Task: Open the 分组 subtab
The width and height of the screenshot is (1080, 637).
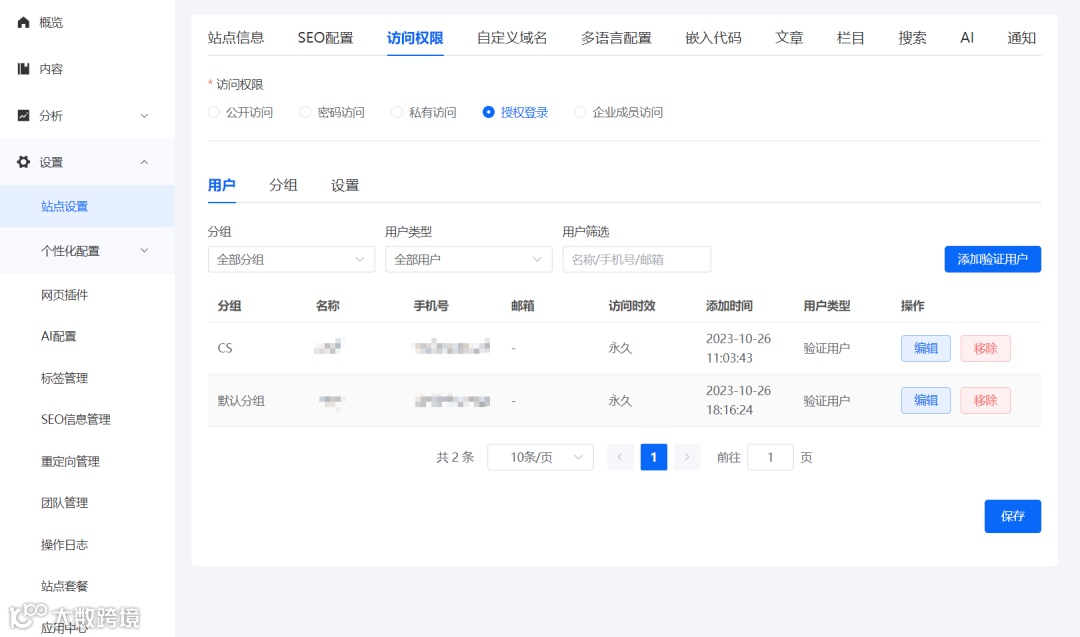Action: [x=283, y=185]
